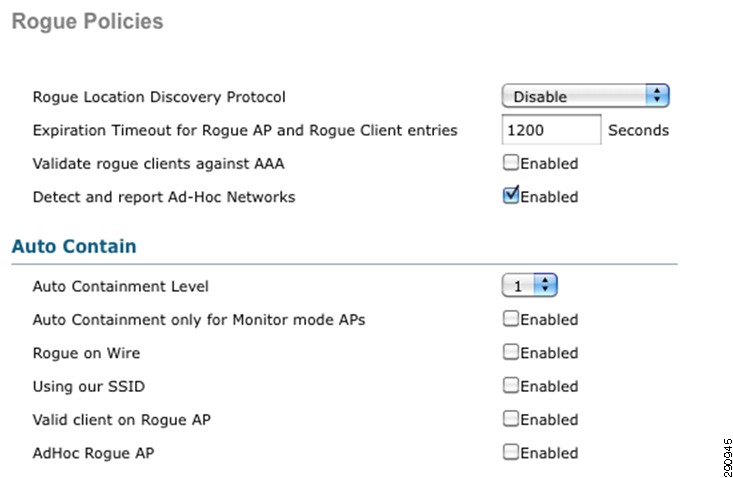Click the Seconds unit label
Viewport: 733px width, 478px height.
pos(639,130)
